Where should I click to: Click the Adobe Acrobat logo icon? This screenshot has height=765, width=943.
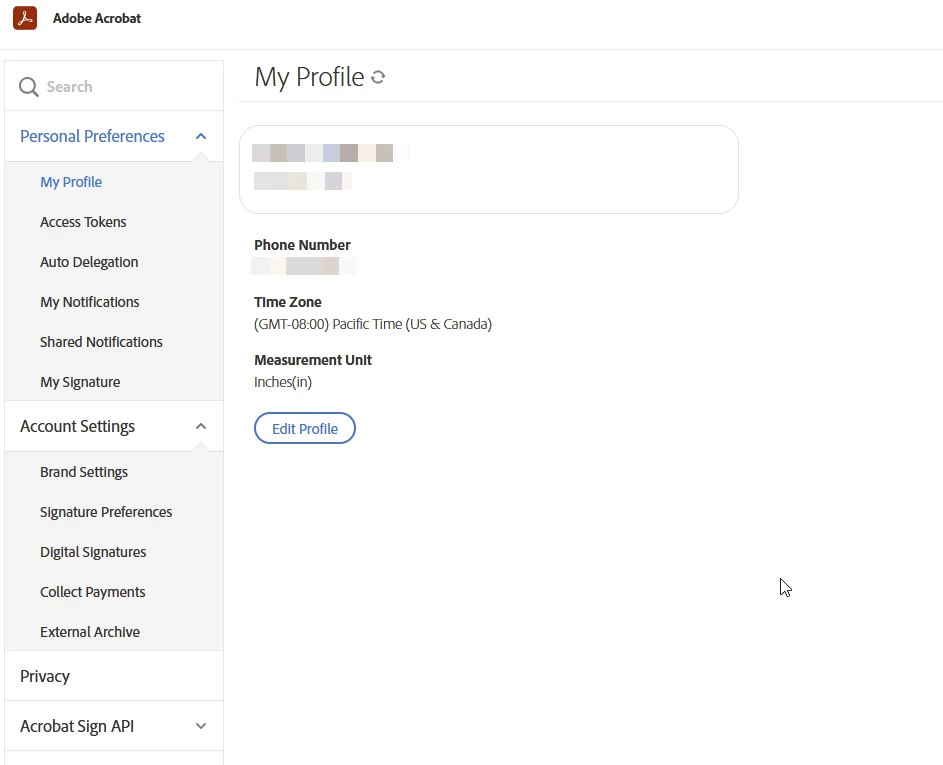pos(25,18)
